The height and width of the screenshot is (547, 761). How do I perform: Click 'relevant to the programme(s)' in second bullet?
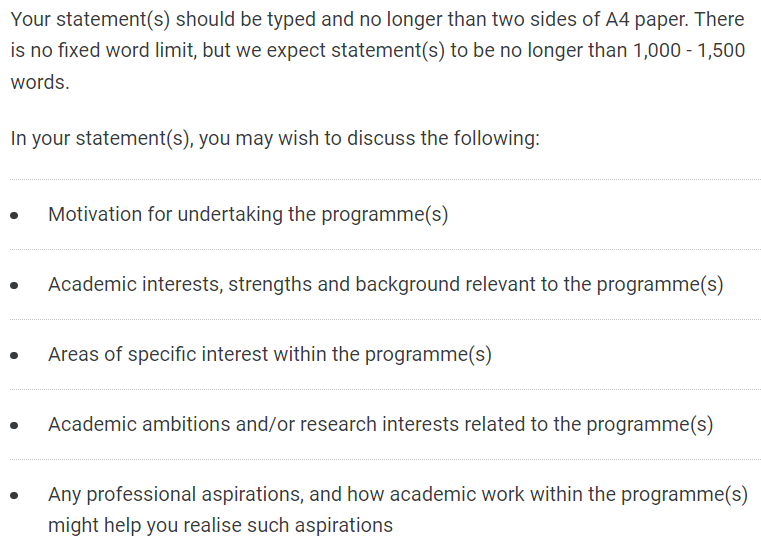(595, 284)
